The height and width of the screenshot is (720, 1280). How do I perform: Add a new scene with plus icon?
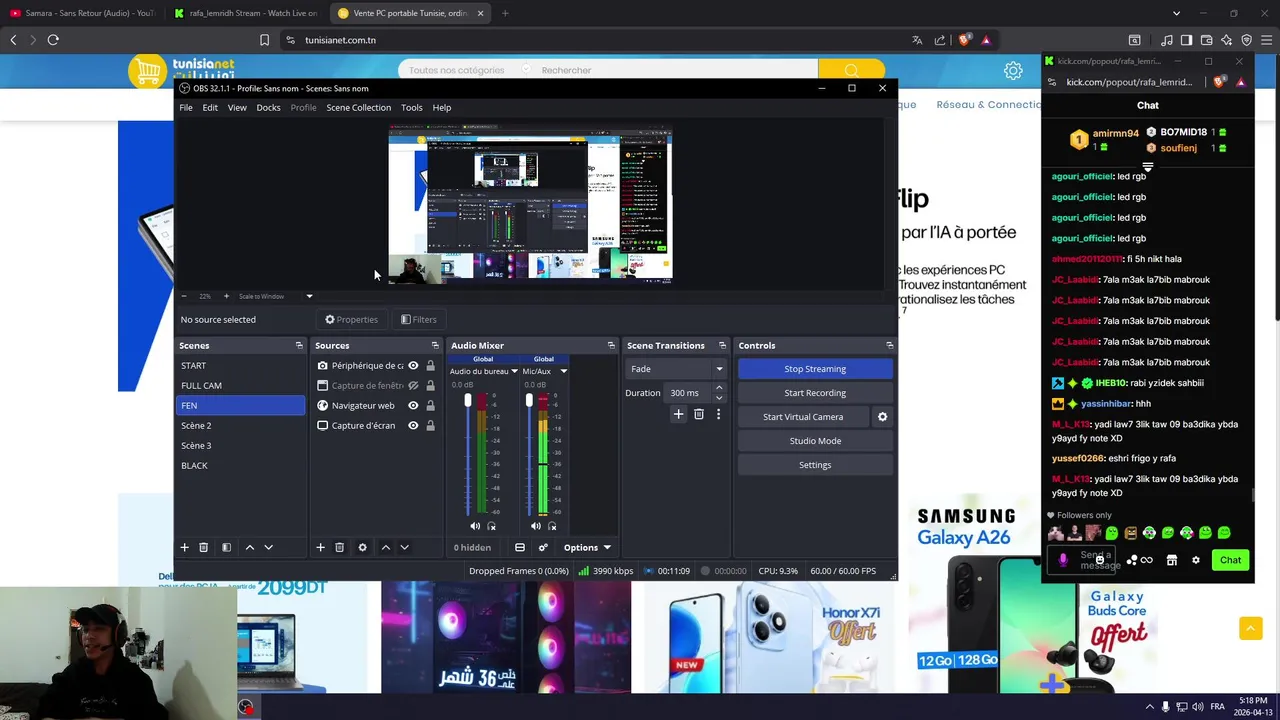coord(184,547)
